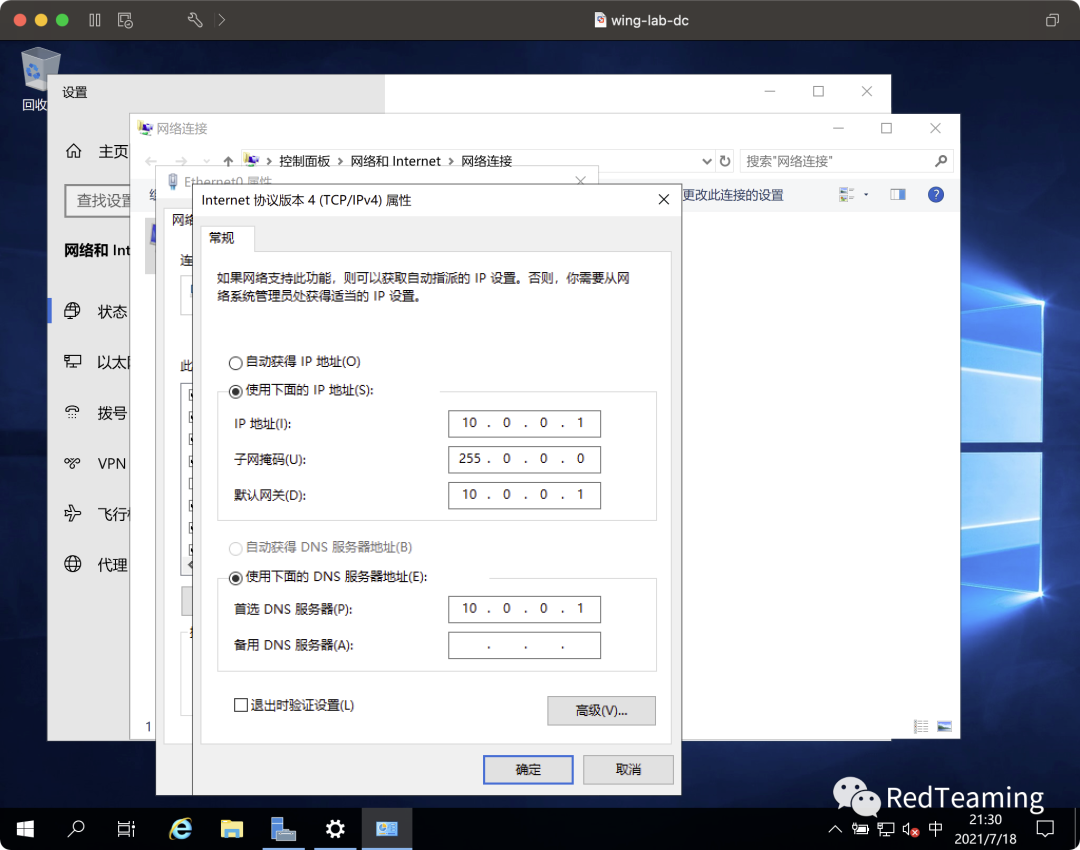This screenshot has width=1080, height=850.
Task: Click the subnet mask input field
Action: coord(524,459)
